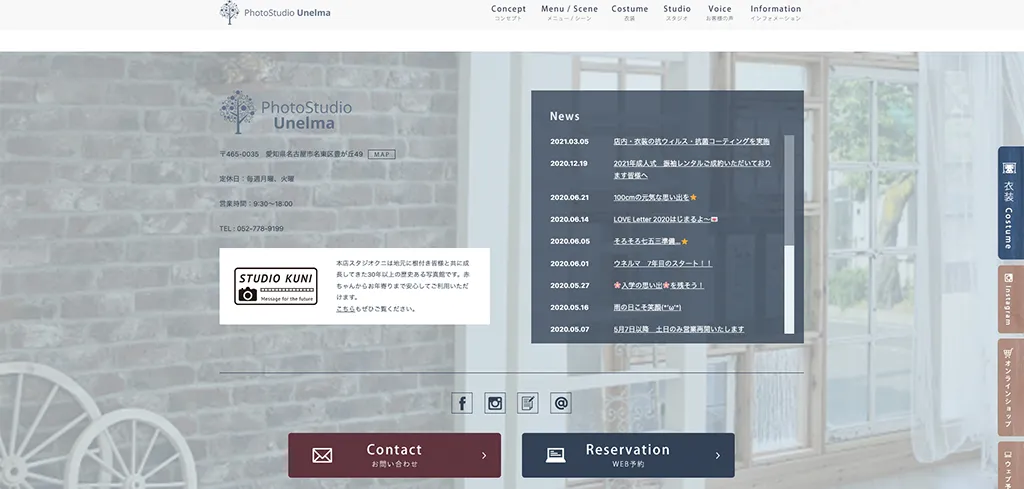1024x489 pixels.
Task: Open the 2021.03.05 antivirus coating news
Action: click(692, 141)
